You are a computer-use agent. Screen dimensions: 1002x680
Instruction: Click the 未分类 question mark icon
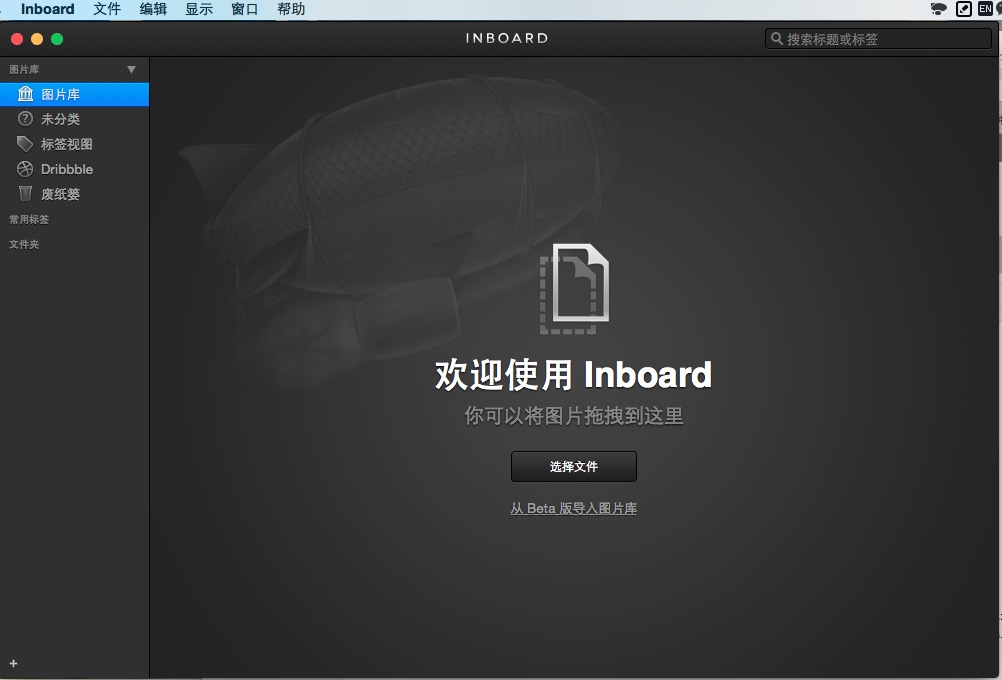pos(25,119)
